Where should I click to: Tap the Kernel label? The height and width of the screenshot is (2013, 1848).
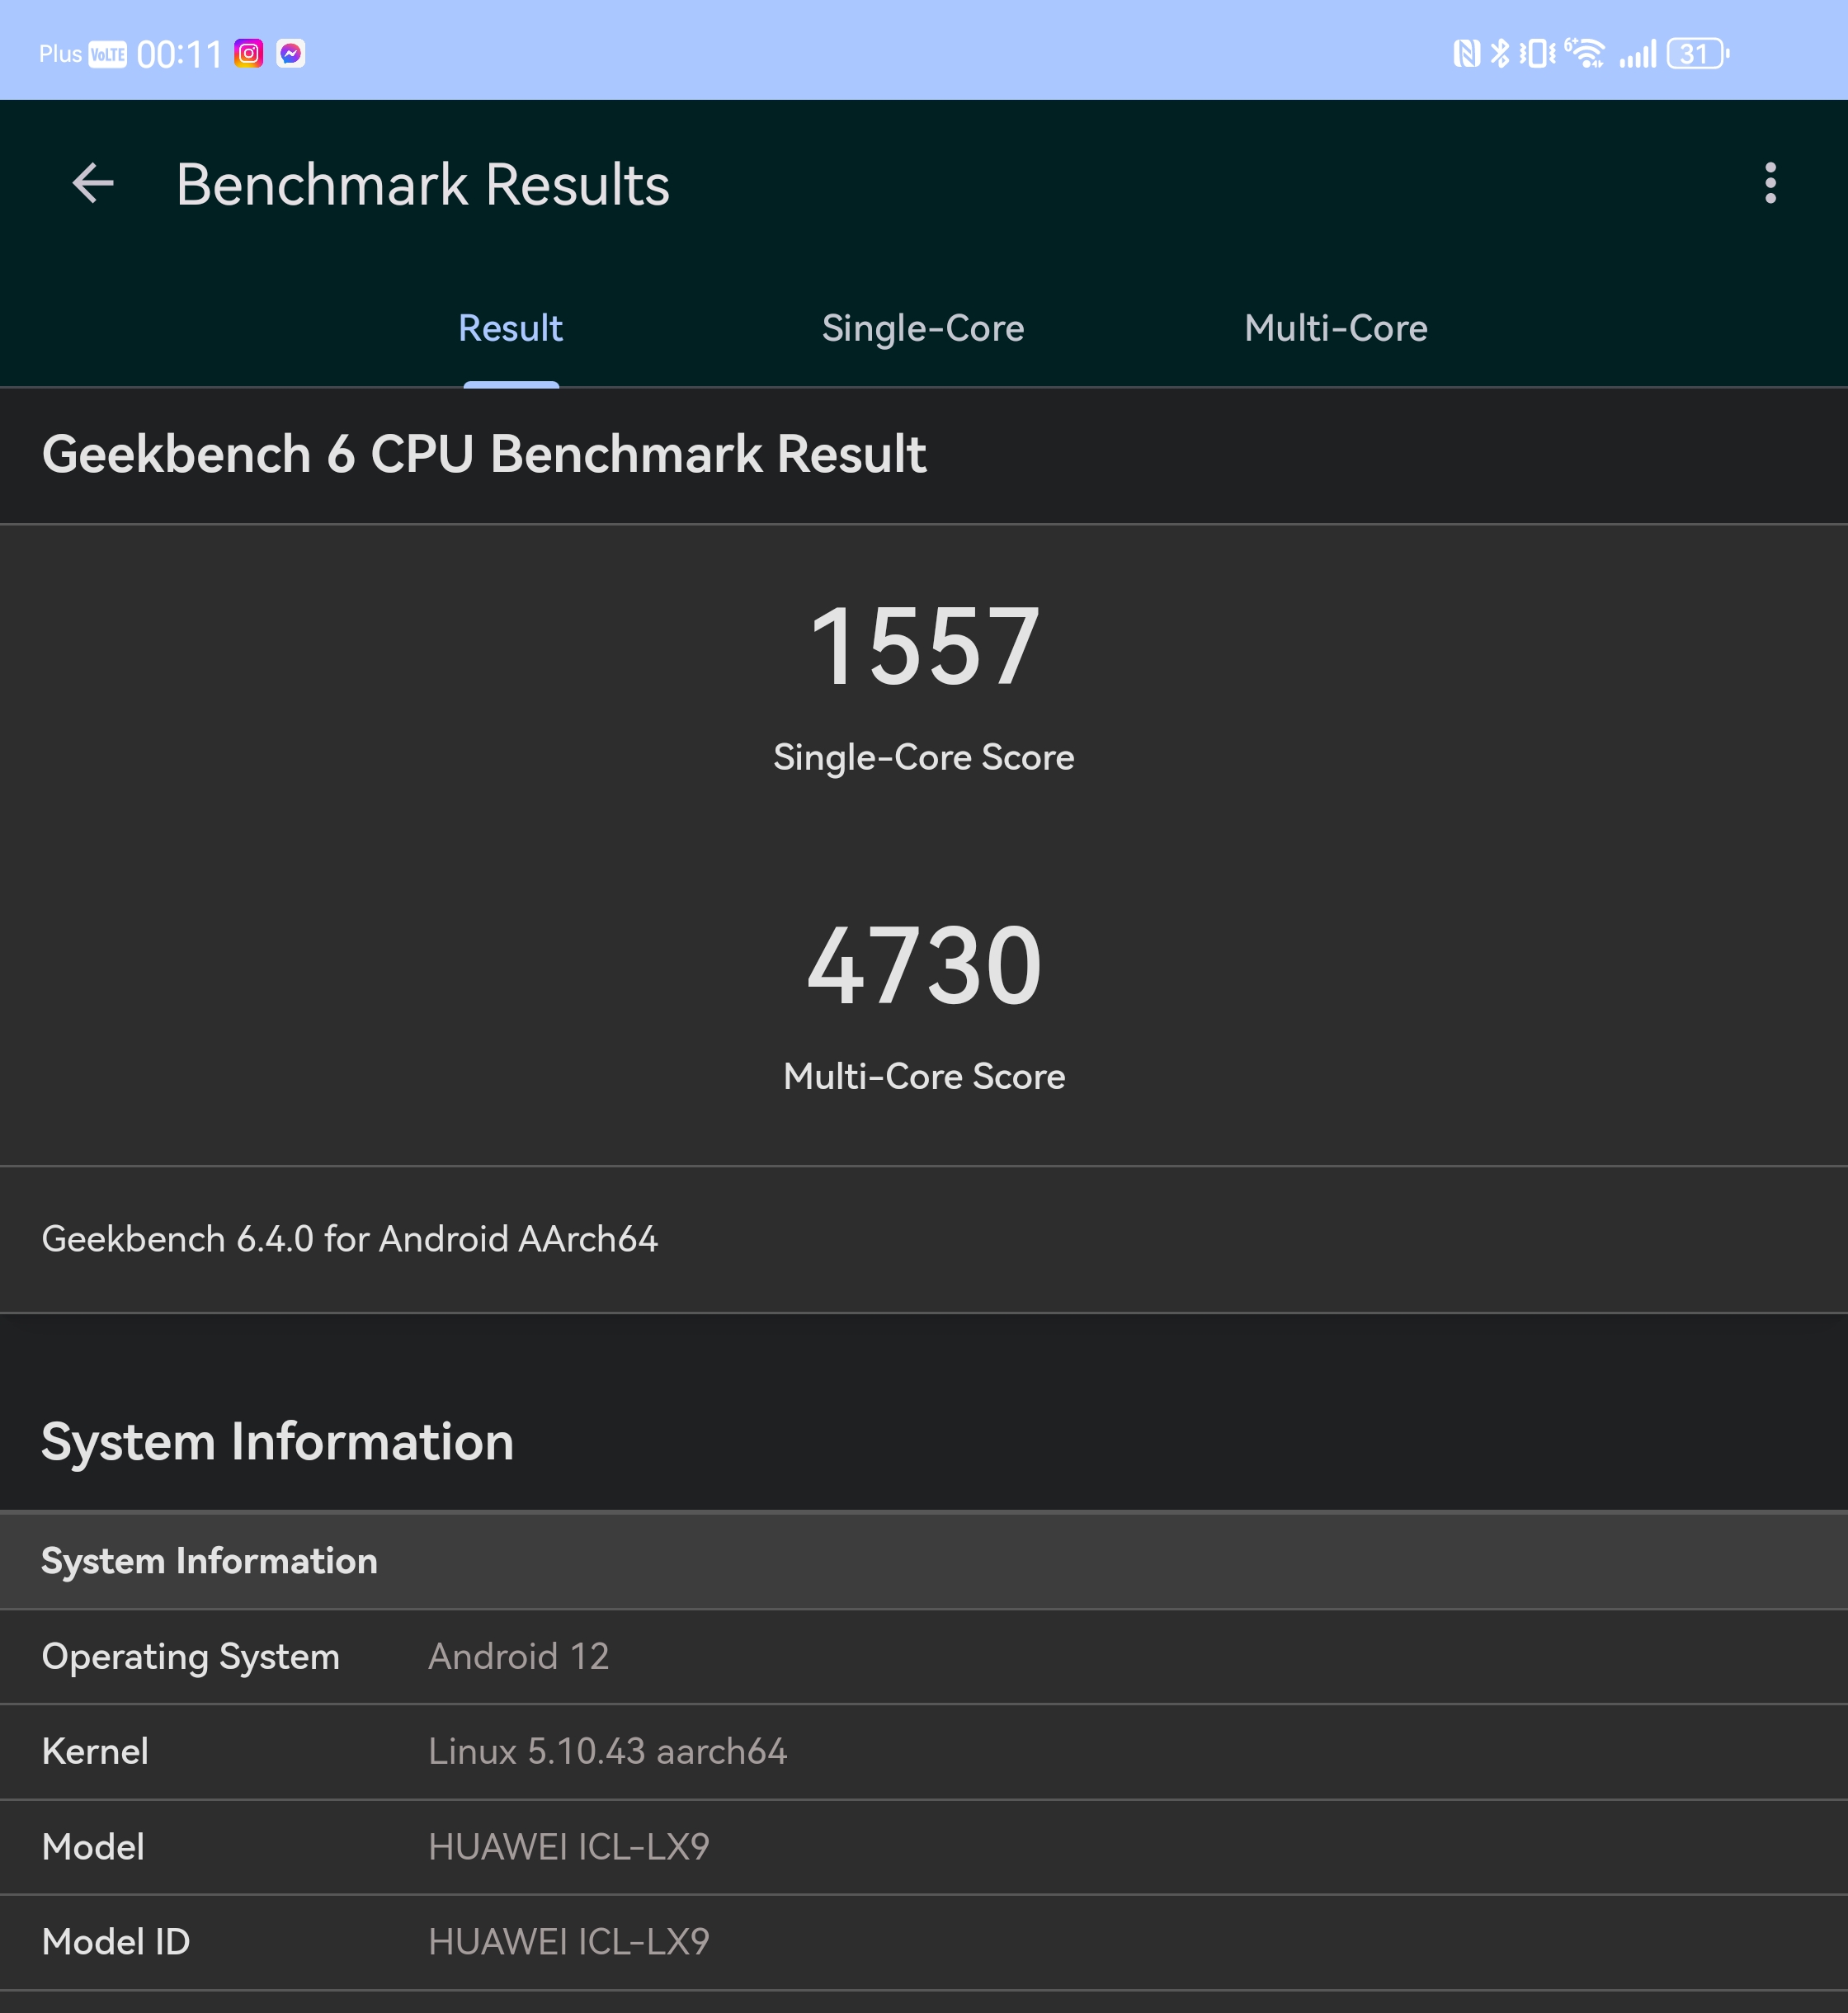95,1752
